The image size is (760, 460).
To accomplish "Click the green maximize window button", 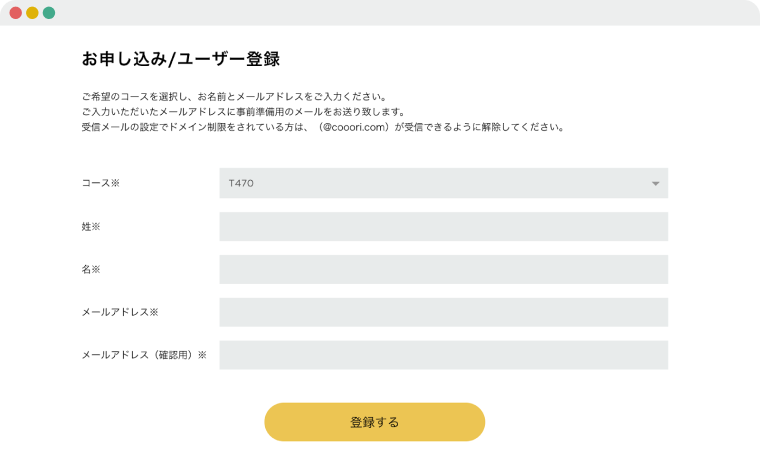I will pos(49,13).
